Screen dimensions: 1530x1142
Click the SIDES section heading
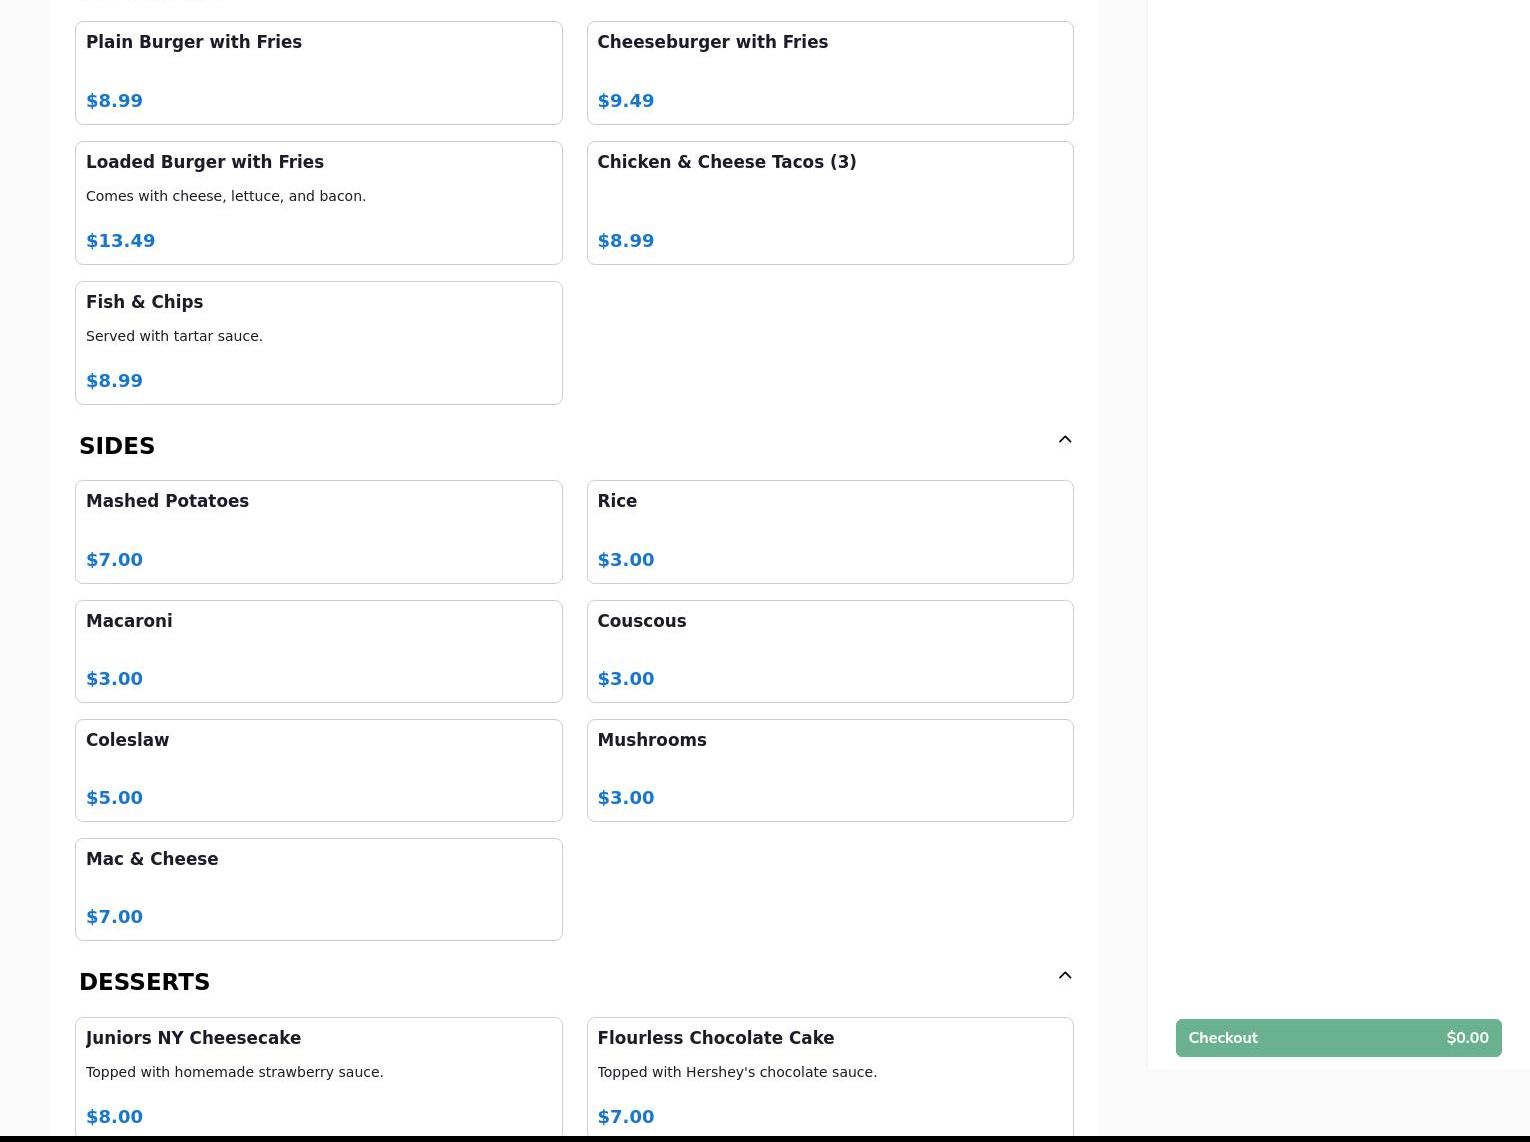point(117,446)
